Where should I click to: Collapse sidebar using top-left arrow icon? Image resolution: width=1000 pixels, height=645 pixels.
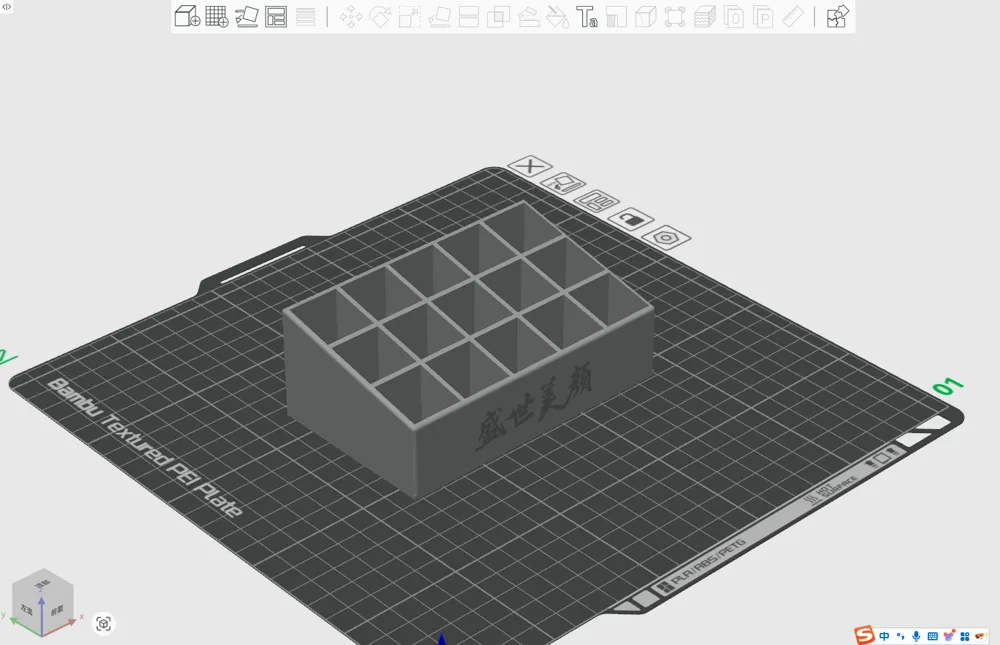(6, 6)
